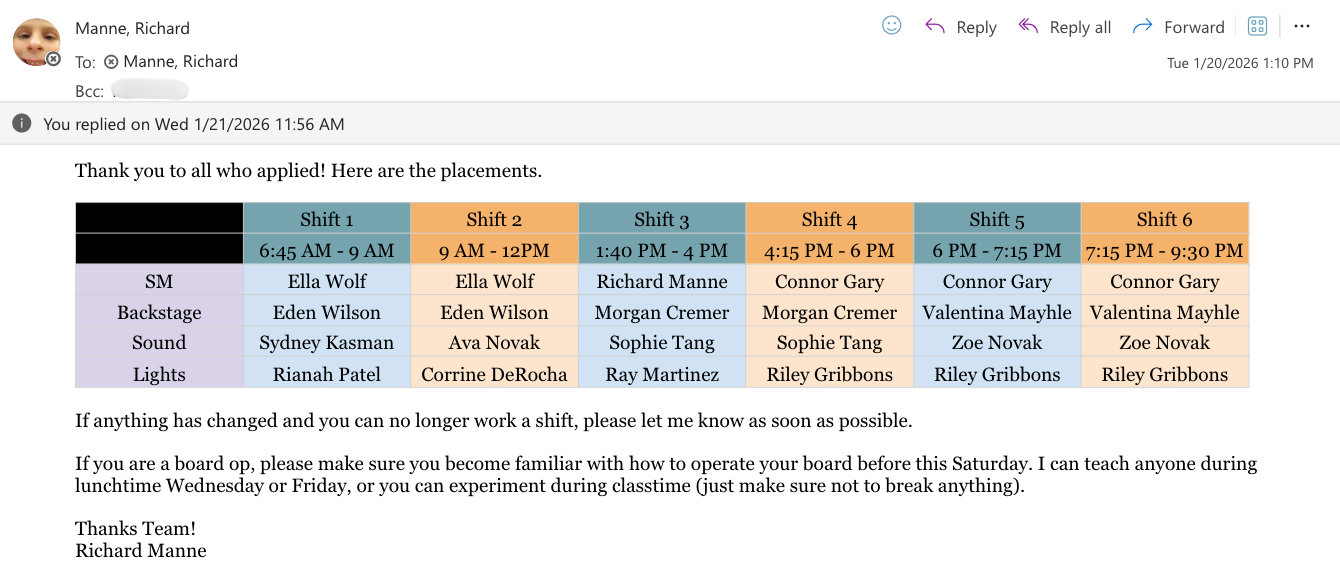Click the smiley emoji reaction icon
The image size is (1340, 578).
click(x=892, y=26)
